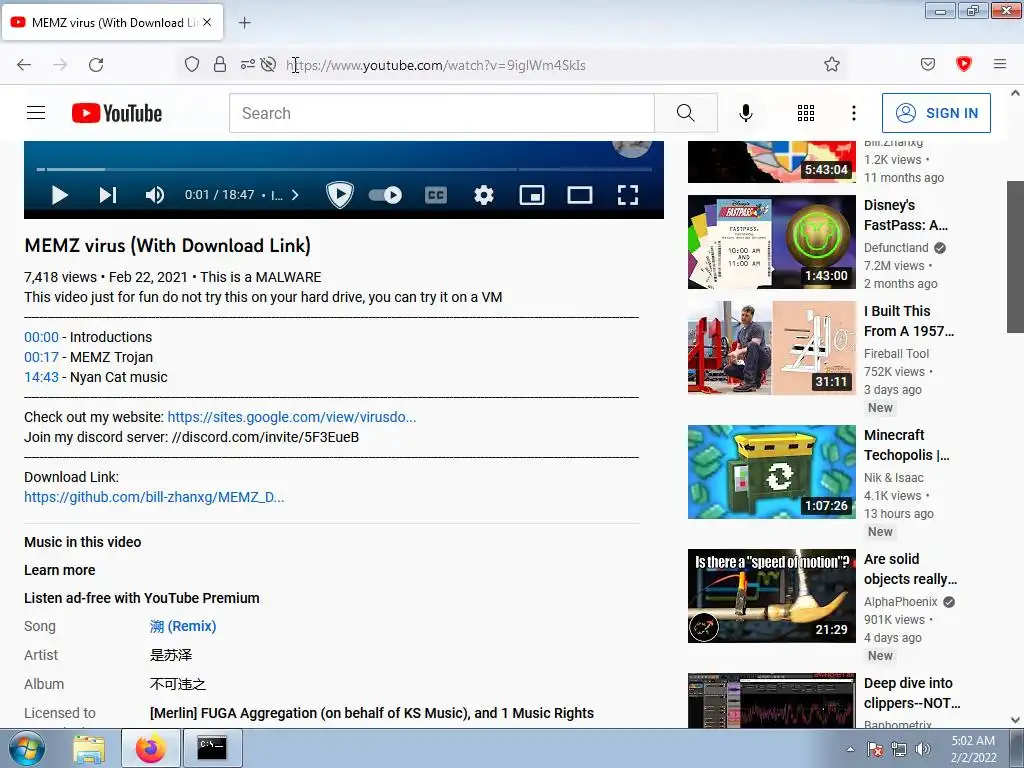Enter full screen mode

click(628, 195)
